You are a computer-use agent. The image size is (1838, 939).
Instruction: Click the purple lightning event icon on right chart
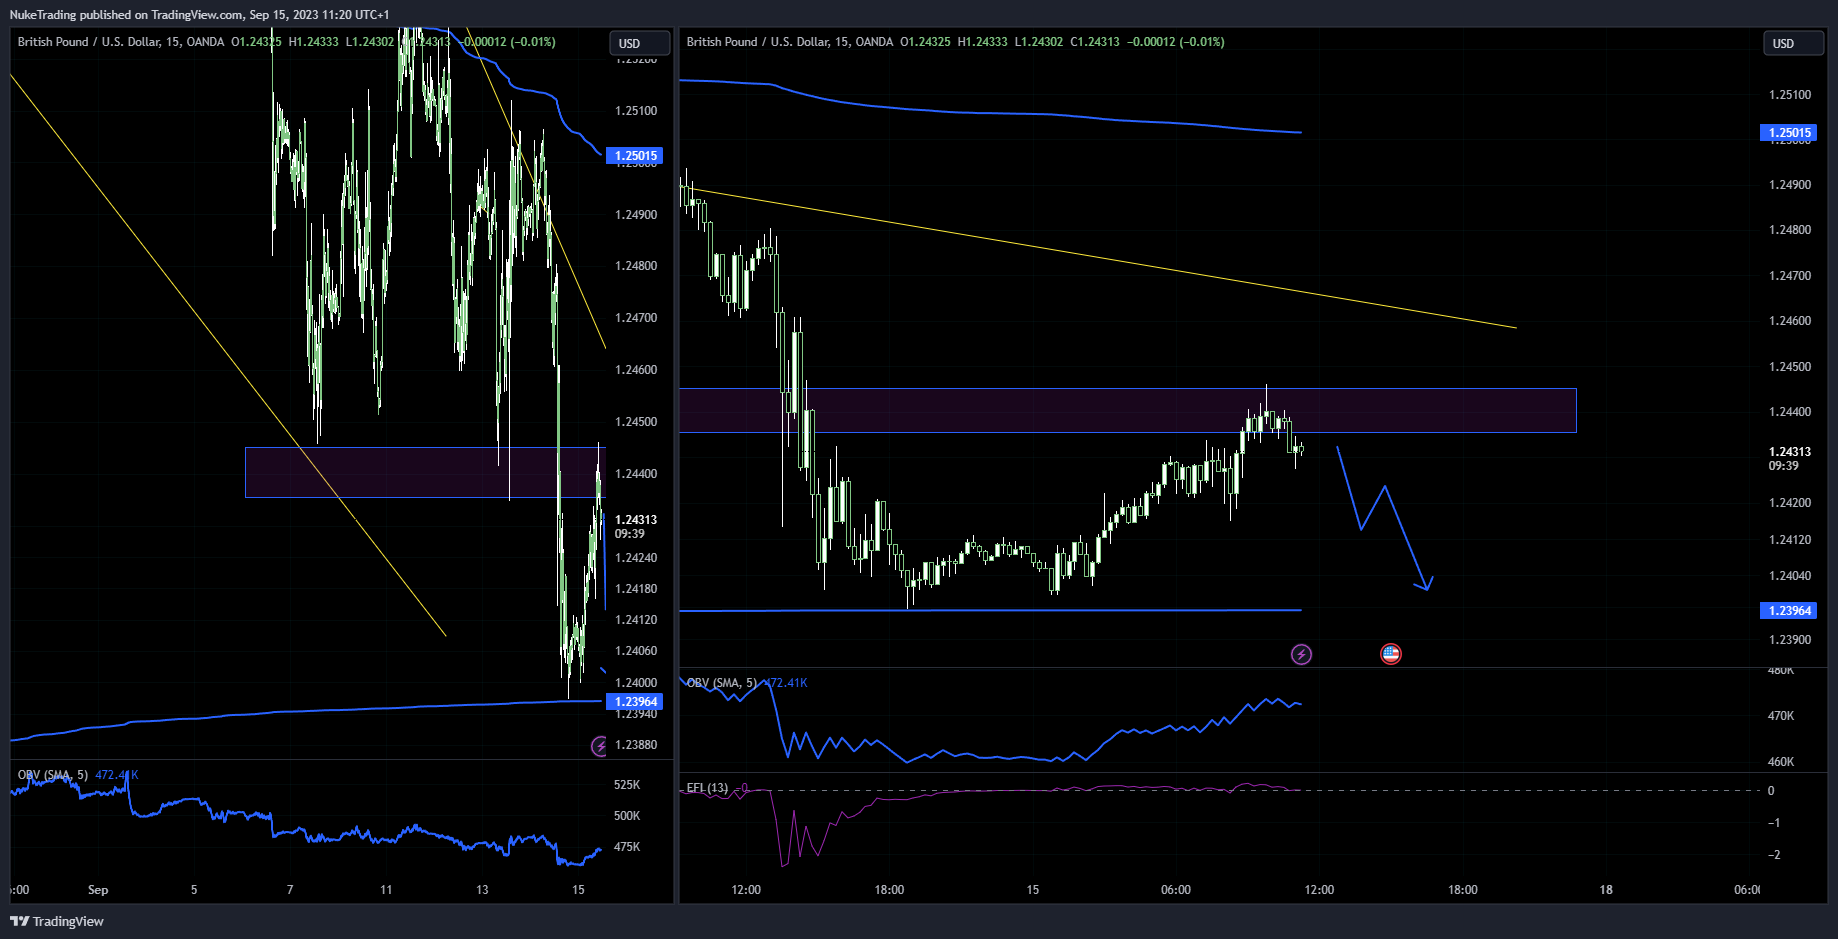(x=1301, y=654)
